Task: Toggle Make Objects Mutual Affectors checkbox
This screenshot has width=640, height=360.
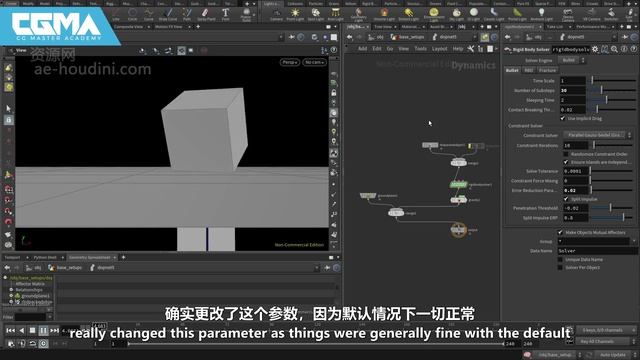Action: click(x=560, y=232)
